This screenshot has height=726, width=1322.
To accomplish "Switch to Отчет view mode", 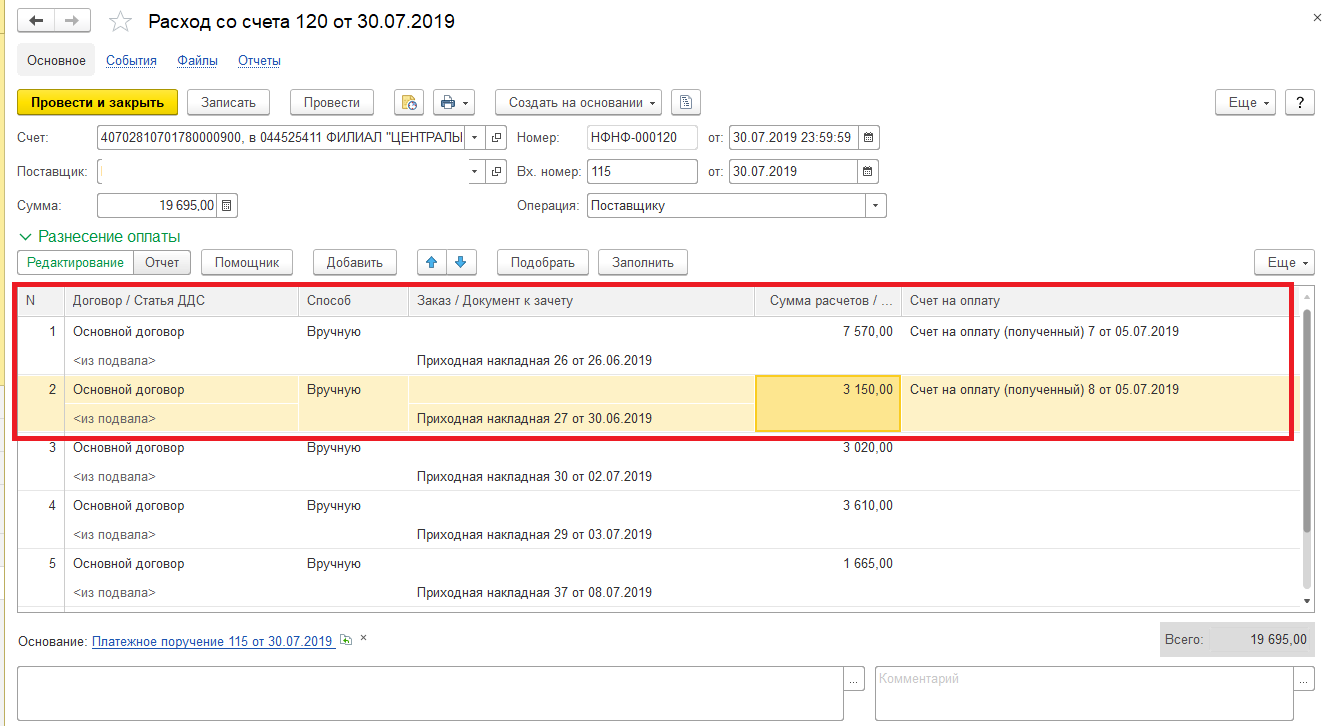I will 162,262.
